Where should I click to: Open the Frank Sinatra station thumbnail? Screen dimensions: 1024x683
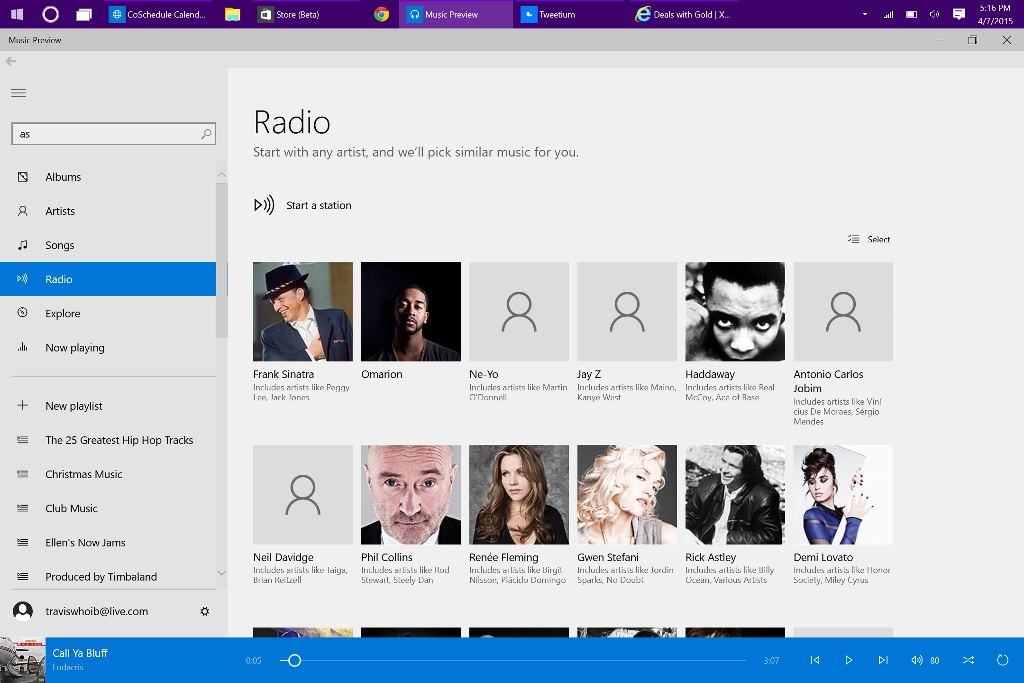point(303,311)
